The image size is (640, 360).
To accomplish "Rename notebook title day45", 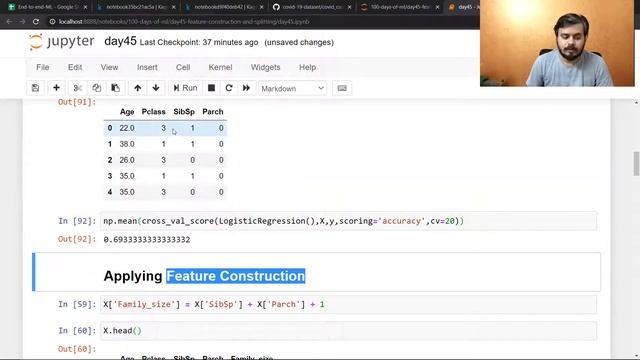I will 120,42.
